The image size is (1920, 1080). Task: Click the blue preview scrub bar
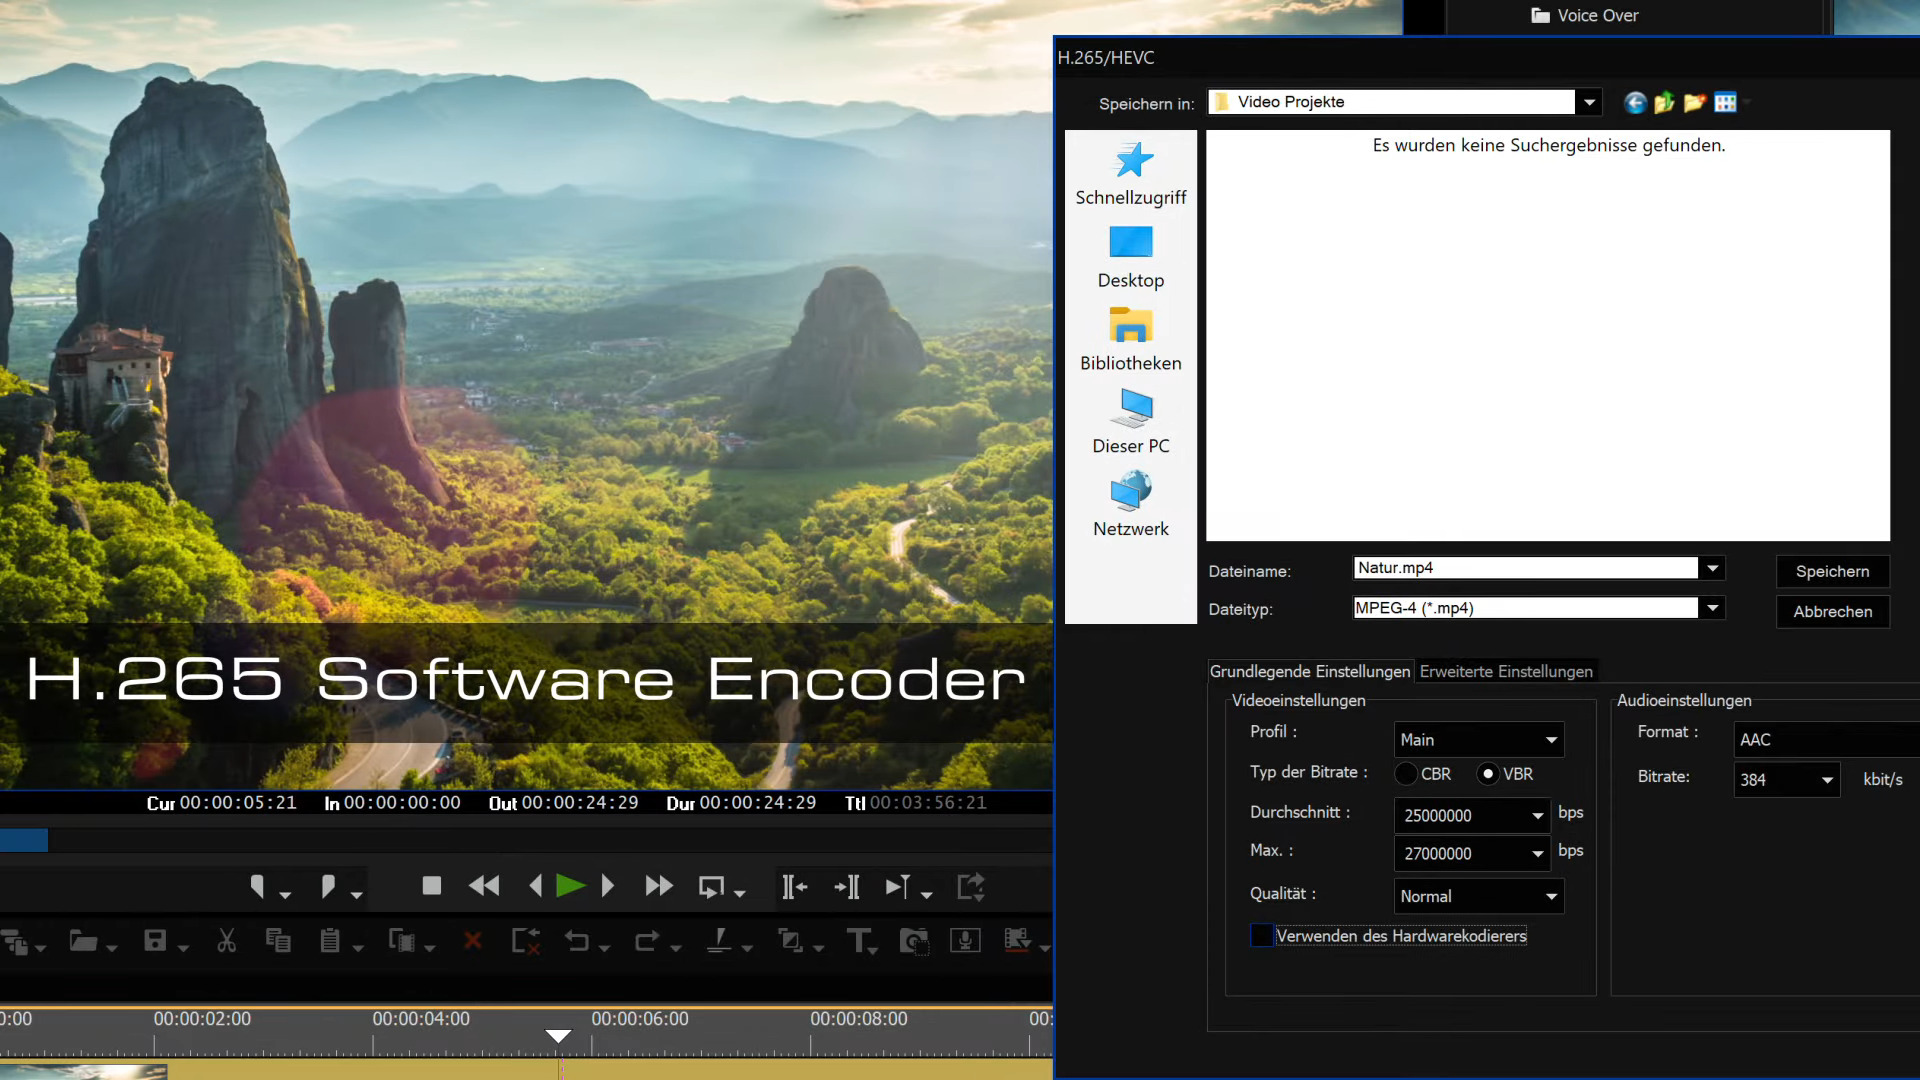pos(24,841)
